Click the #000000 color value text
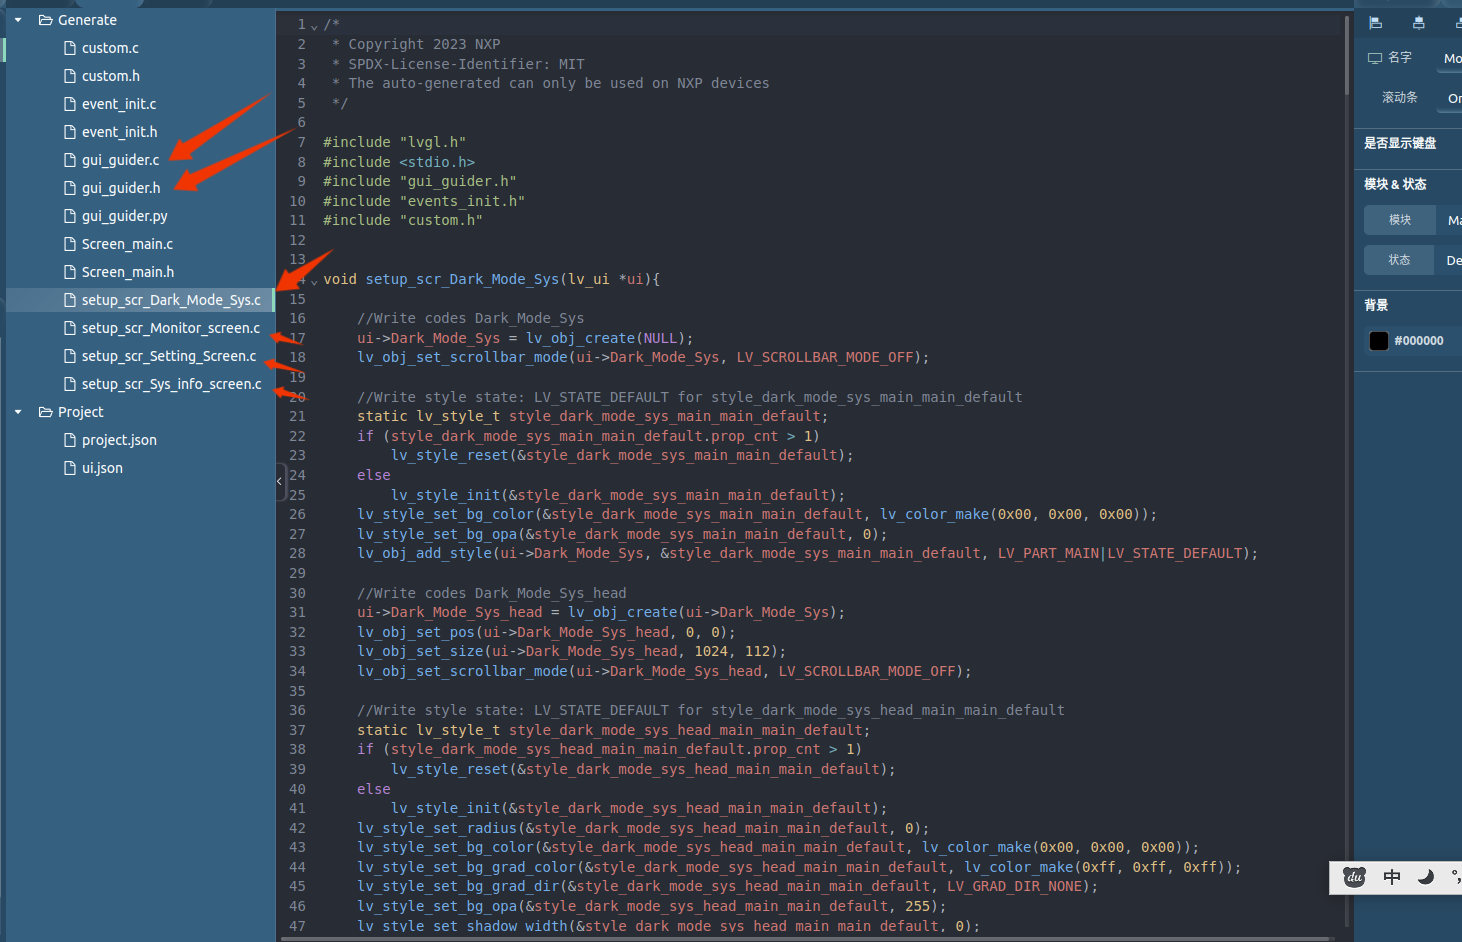This screenshot has height=942, width=1462. 1419,341
